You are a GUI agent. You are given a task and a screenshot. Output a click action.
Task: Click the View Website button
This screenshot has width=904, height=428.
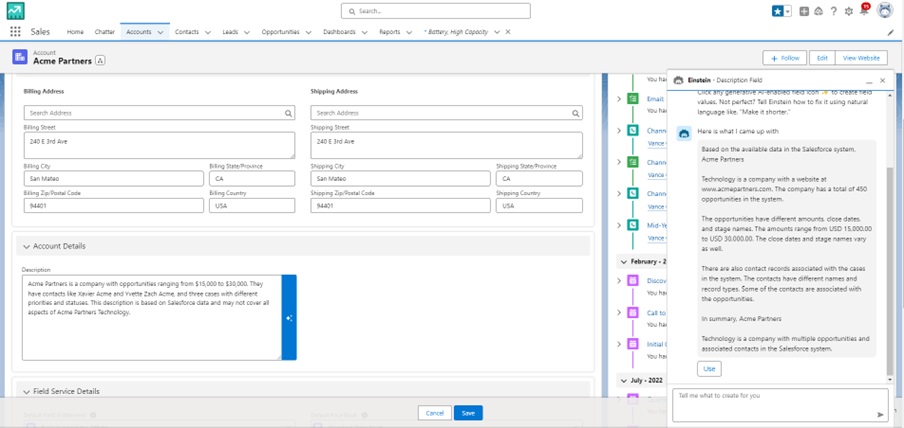click(861, 58)
